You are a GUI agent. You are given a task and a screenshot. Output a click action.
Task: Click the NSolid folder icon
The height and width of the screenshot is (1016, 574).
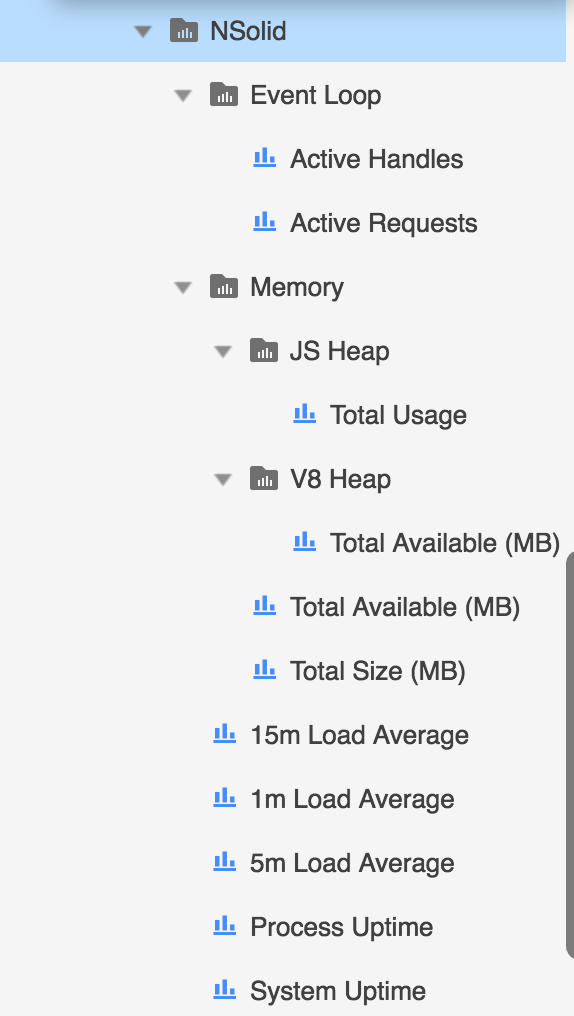184,30
